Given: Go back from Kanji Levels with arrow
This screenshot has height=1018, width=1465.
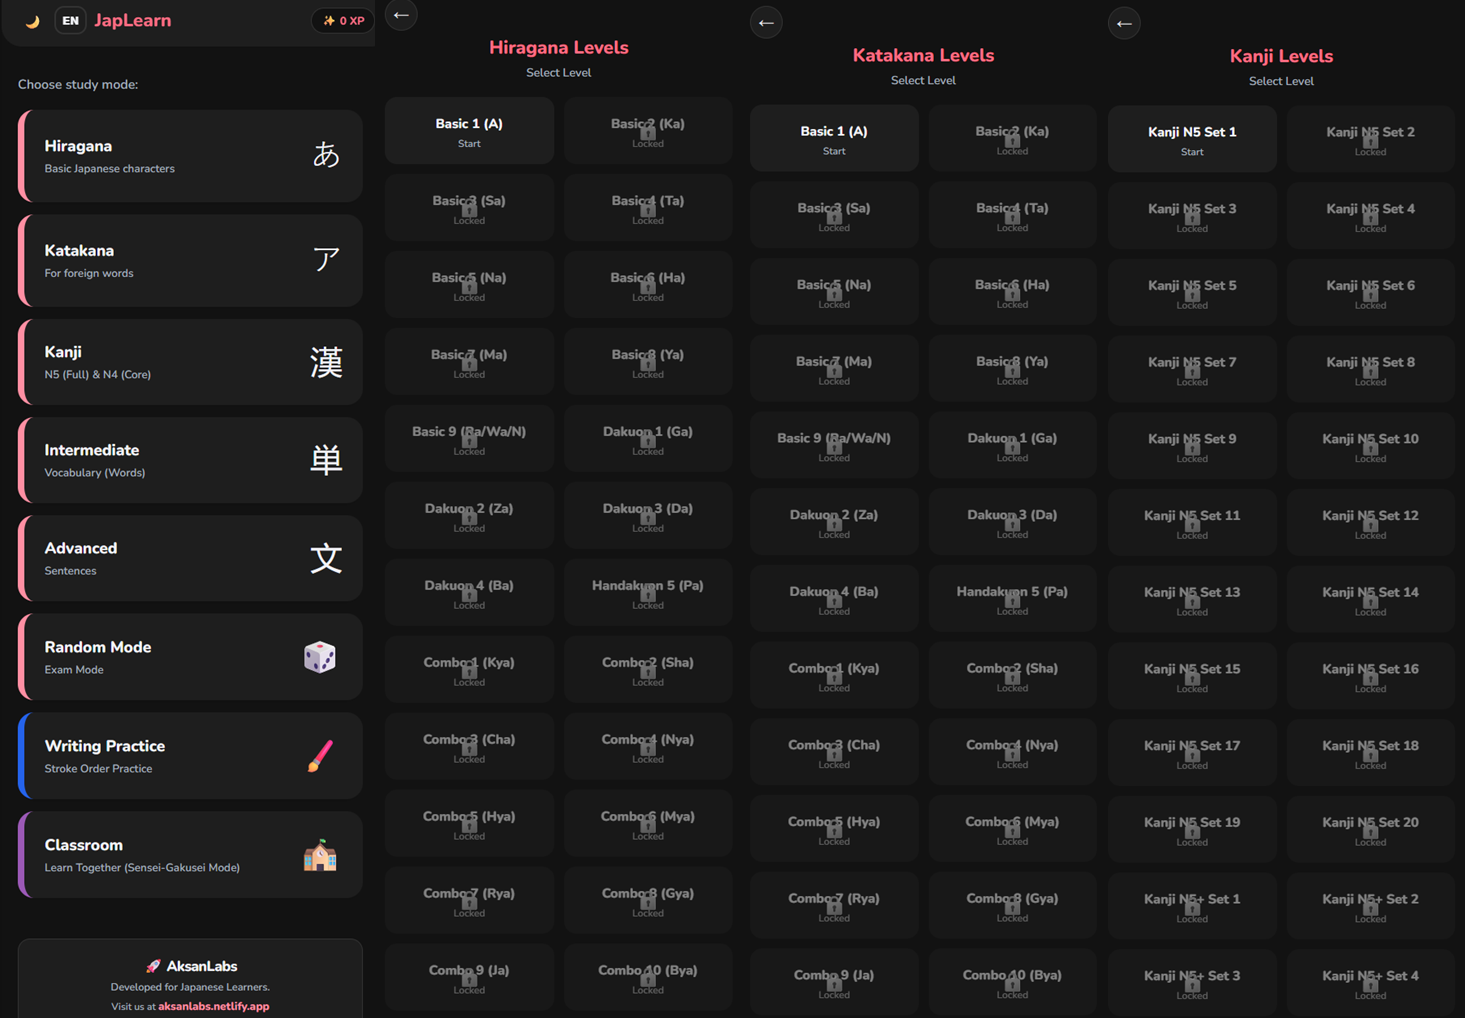Looking at the screenshot, I should pyautogui.click(x=1124, y=23).
